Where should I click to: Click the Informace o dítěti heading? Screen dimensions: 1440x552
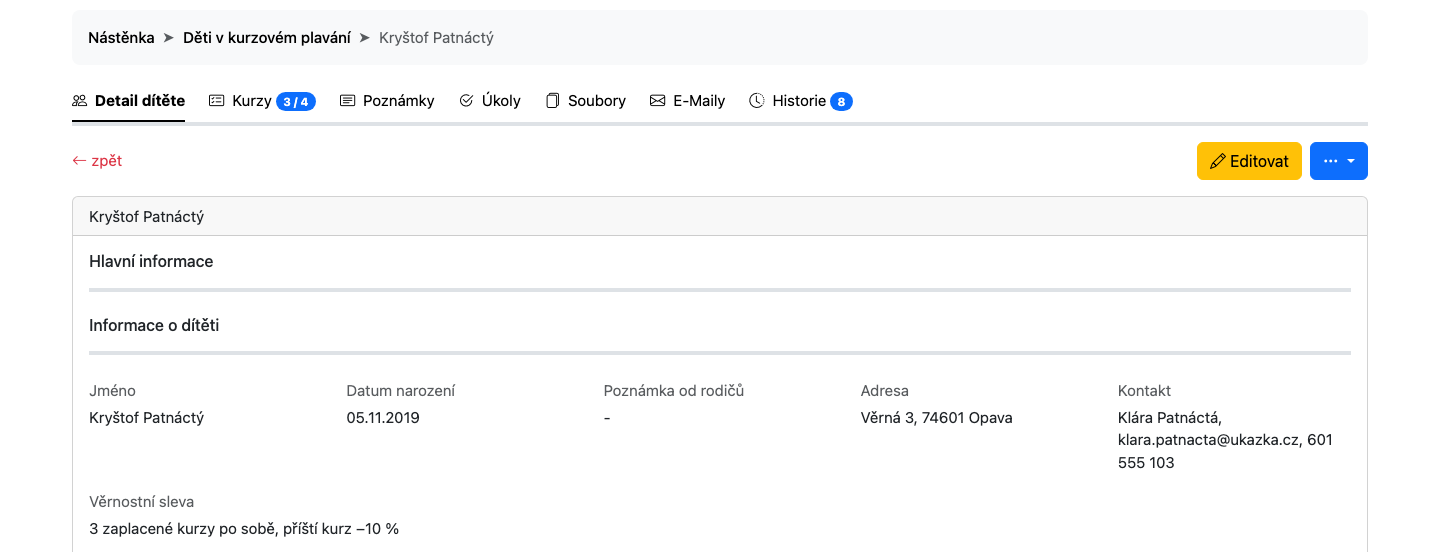point(154,325)
